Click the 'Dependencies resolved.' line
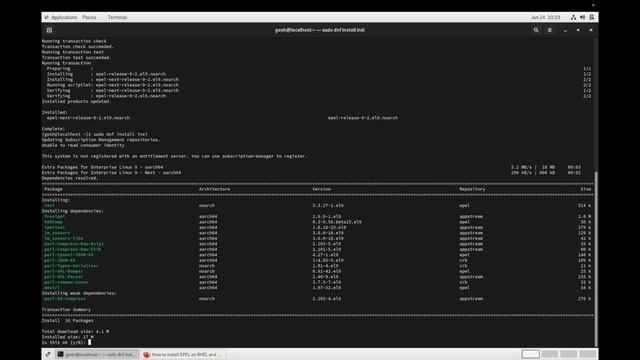Screen dimensions: 640x360 click(70, 178)
